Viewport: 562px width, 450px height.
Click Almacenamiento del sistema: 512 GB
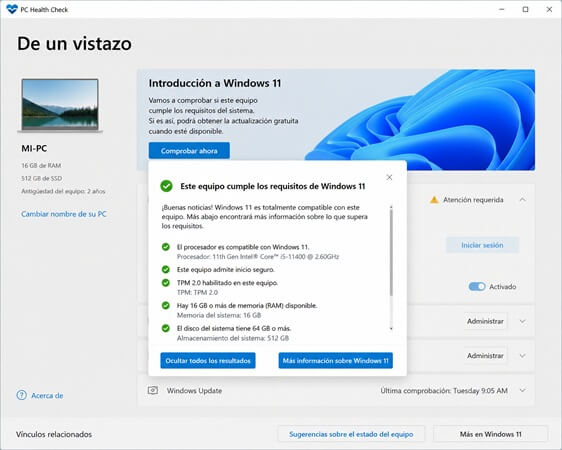(233, 338)
